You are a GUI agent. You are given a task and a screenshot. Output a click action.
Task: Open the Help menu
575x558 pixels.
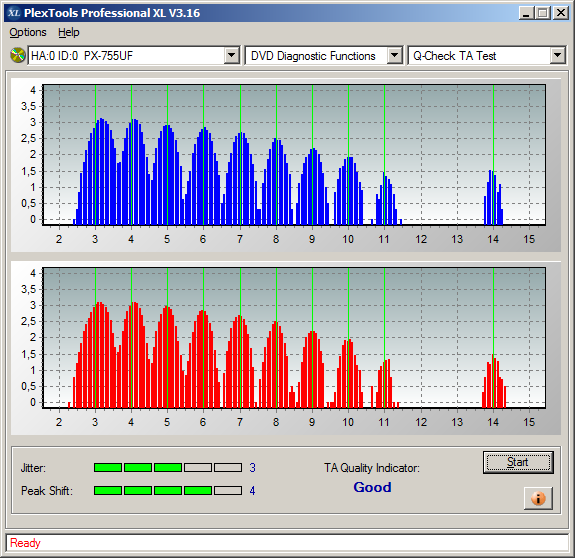click(69, 32)
